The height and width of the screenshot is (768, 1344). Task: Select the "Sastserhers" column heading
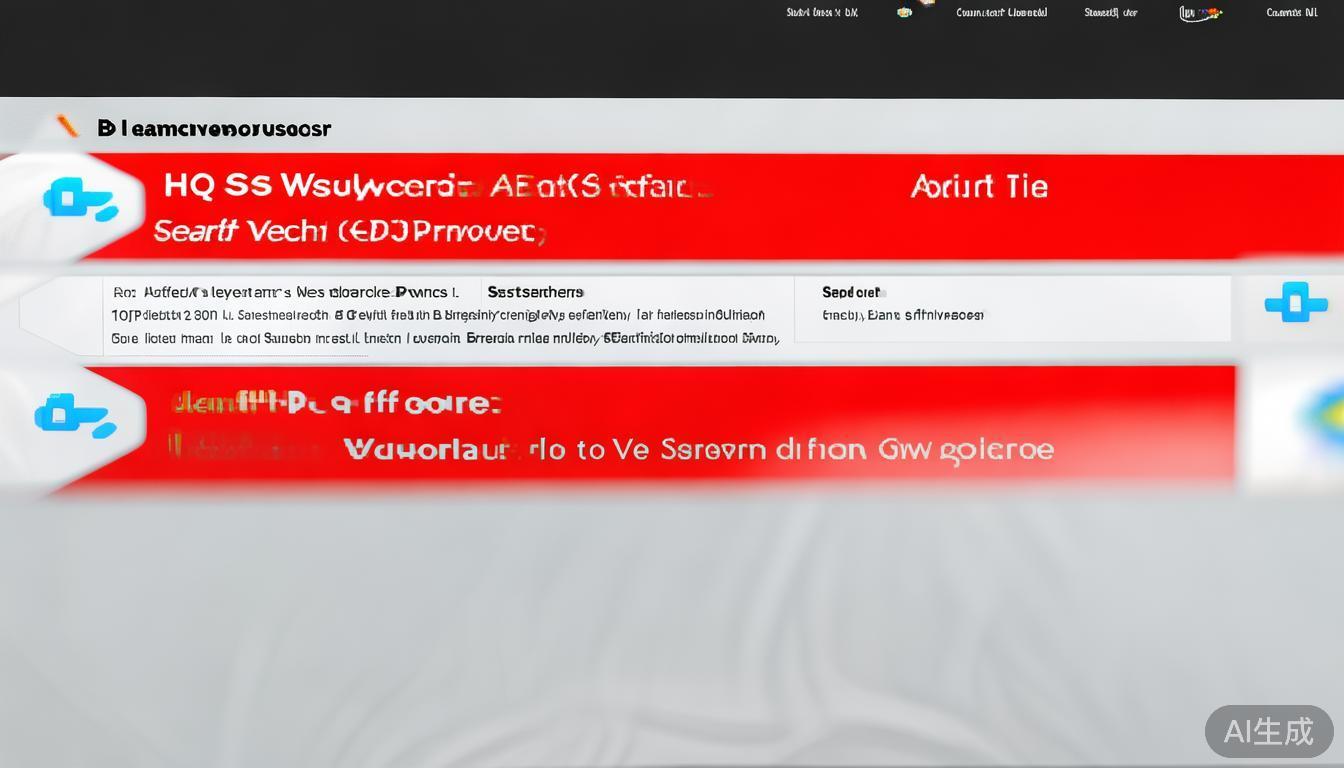535,292
